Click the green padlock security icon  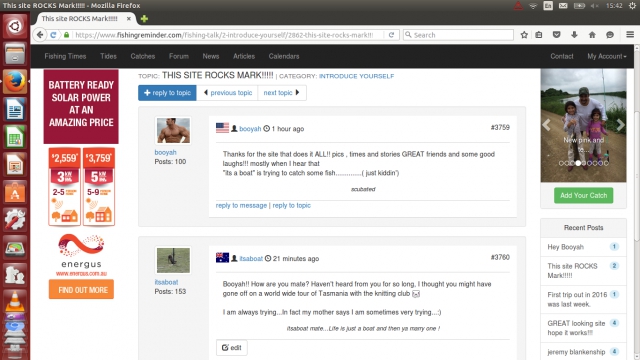(x=67, y=35)
